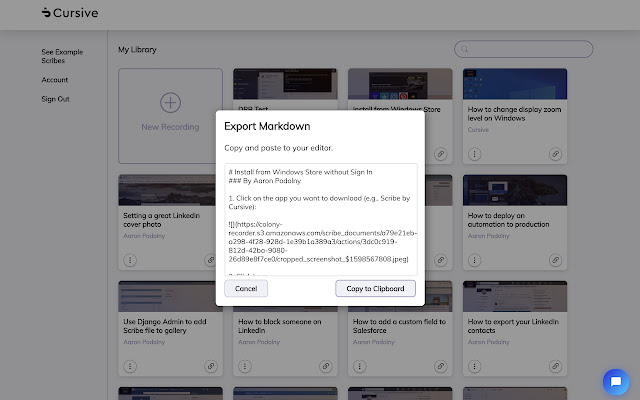Open See Example Scribes link
640x400 pixels.
point(62,56)
